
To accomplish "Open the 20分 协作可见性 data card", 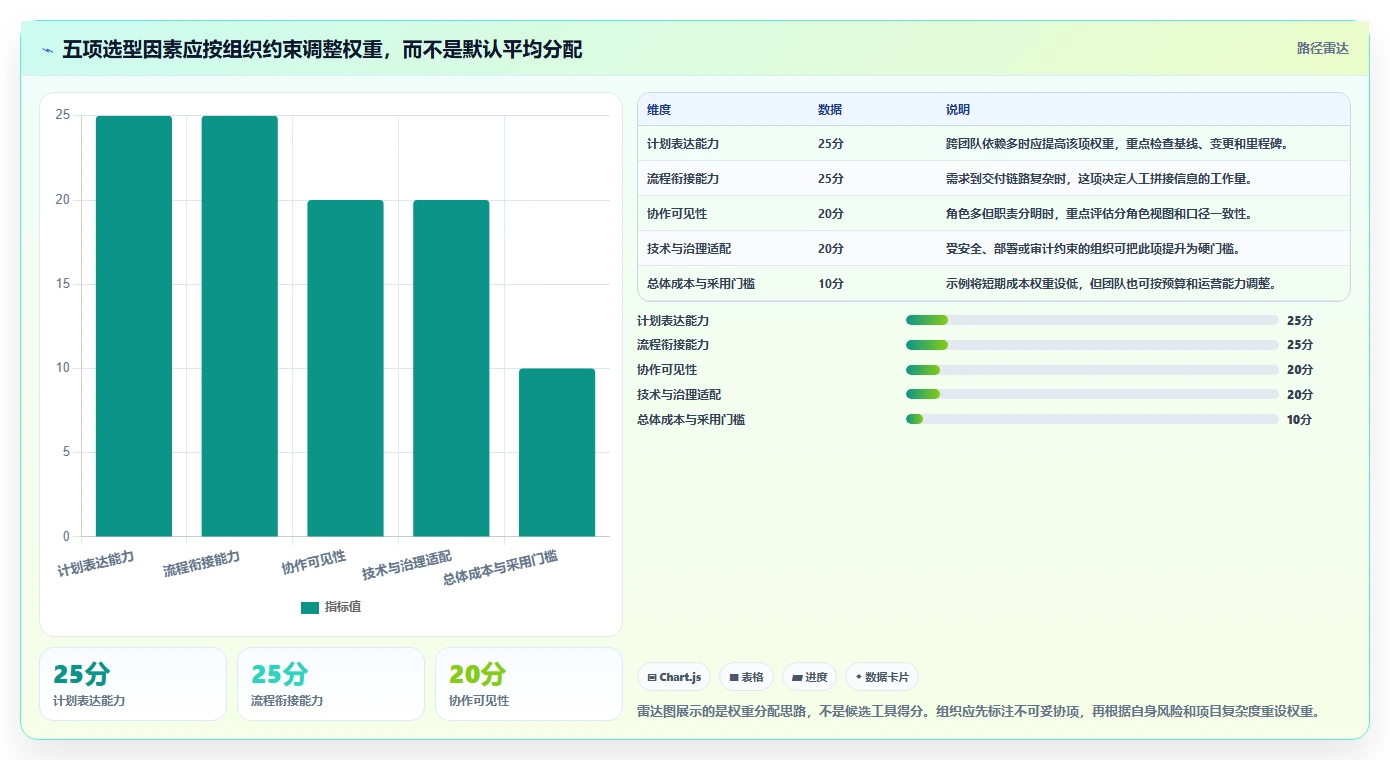I will point(529,684).
